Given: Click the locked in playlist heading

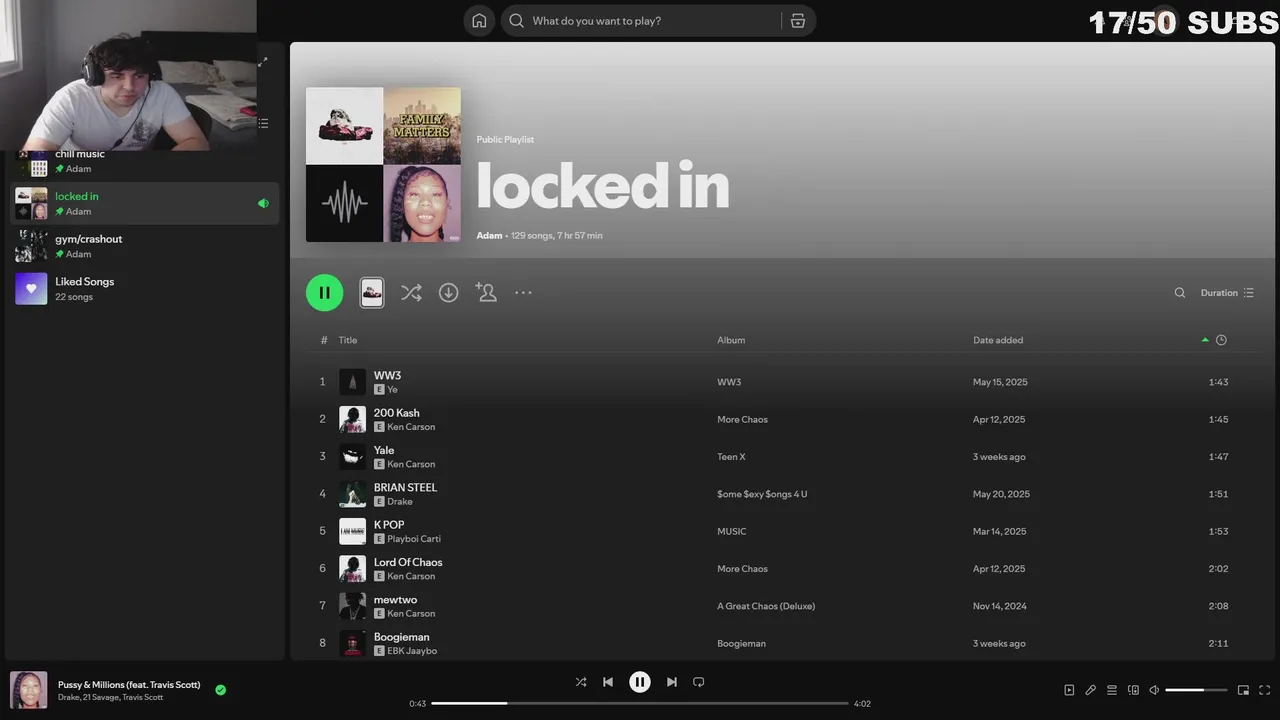Looking at the screenshot, I should (603, 187).
